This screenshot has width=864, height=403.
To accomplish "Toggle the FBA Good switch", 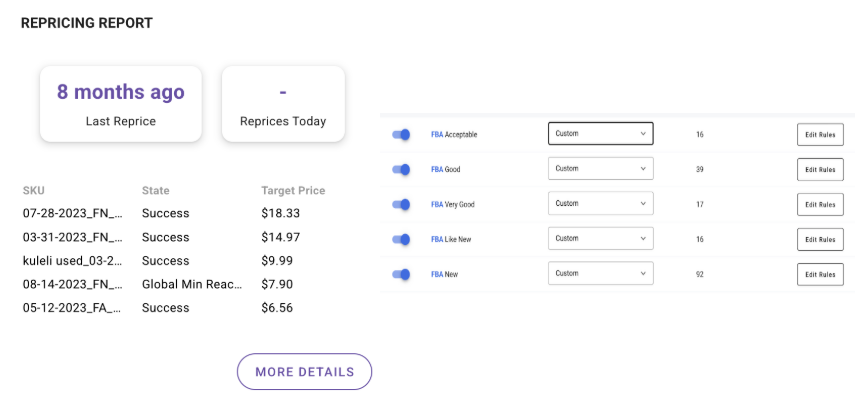I will (401, 169).
